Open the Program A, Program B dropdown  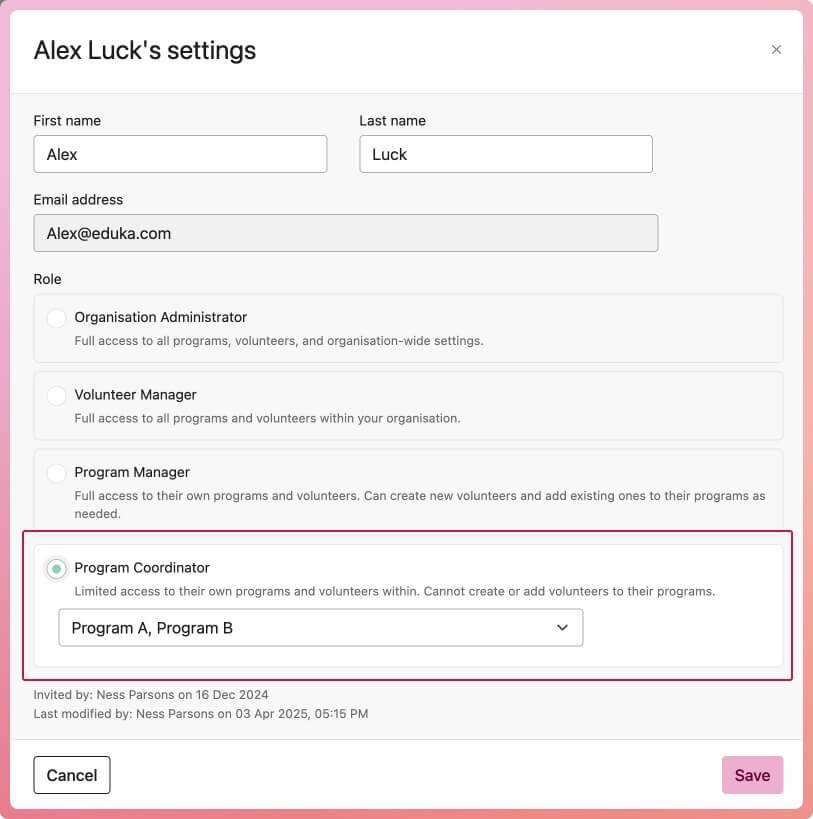320,628
